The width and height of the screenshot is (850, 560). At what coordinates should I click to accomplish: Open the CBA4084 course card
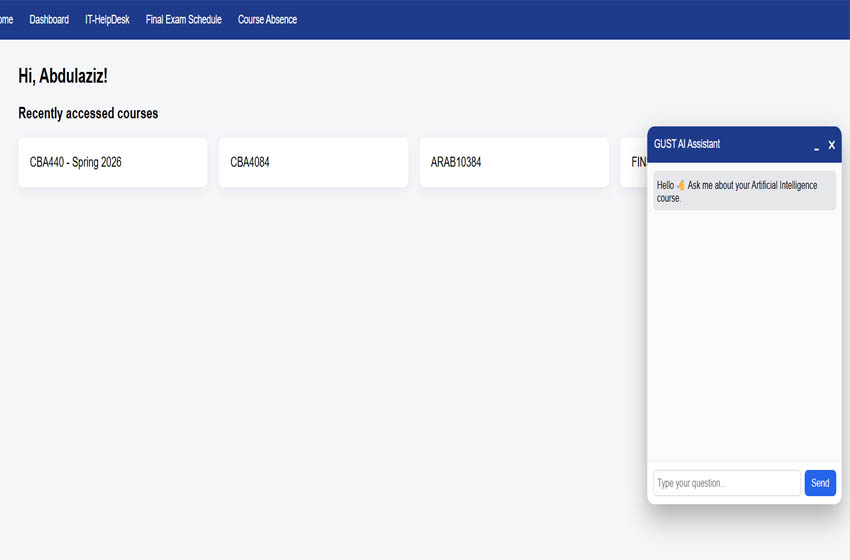tap(313, 162)
